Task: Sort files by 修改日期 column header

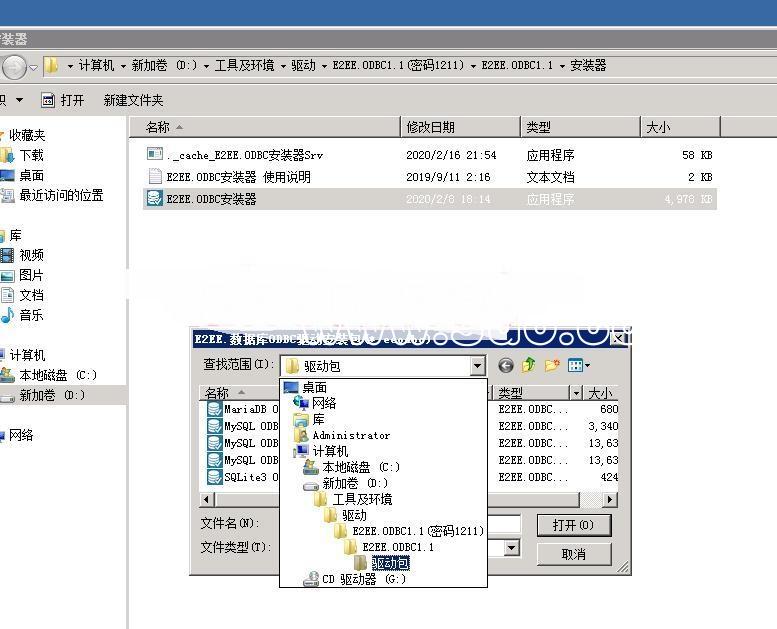Action: pos(430,127)
